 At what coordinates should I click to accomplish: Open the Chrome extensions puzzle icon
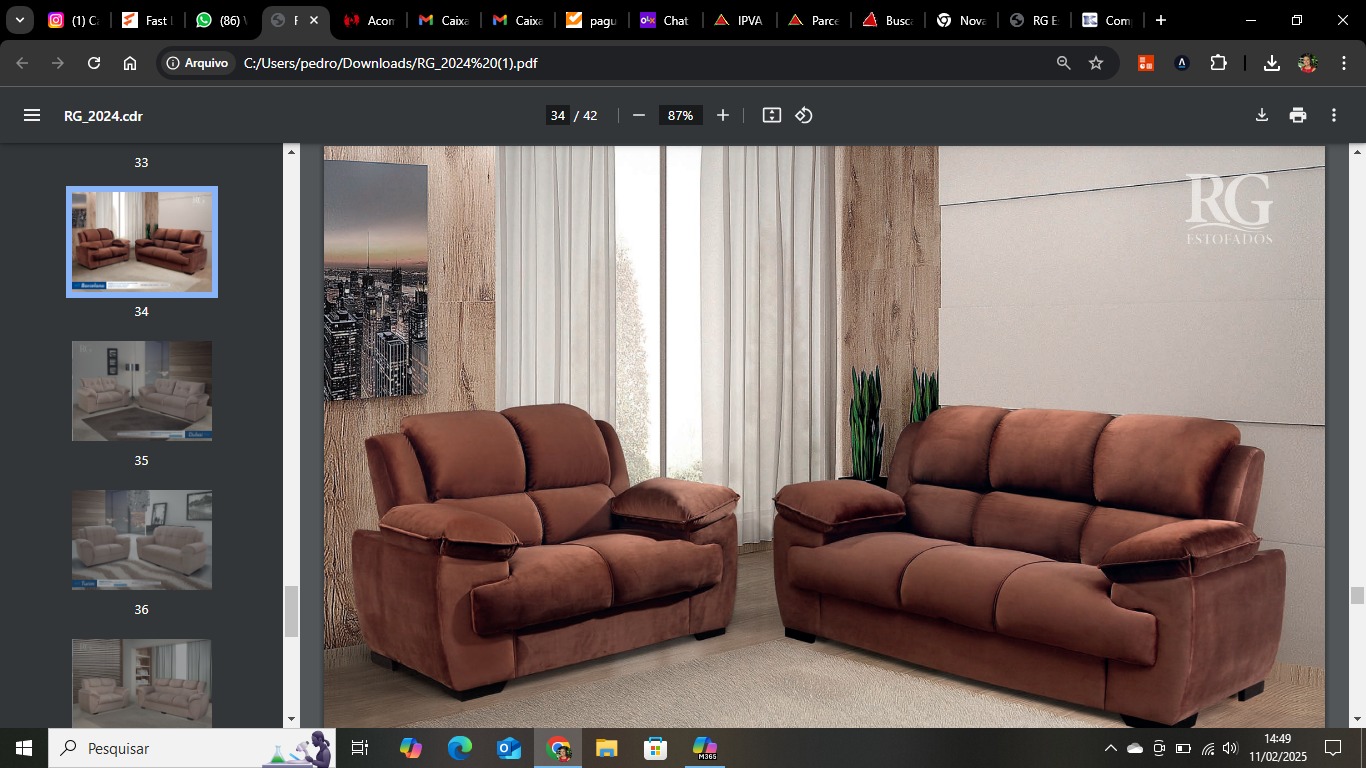[x=1218, y=63]
